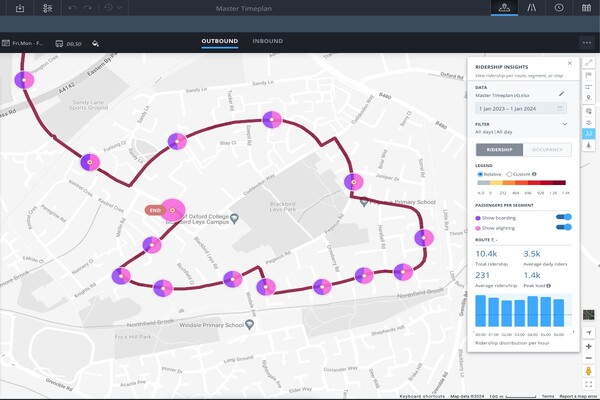Toggle the Show boarding switch

[x=564, y=217]
